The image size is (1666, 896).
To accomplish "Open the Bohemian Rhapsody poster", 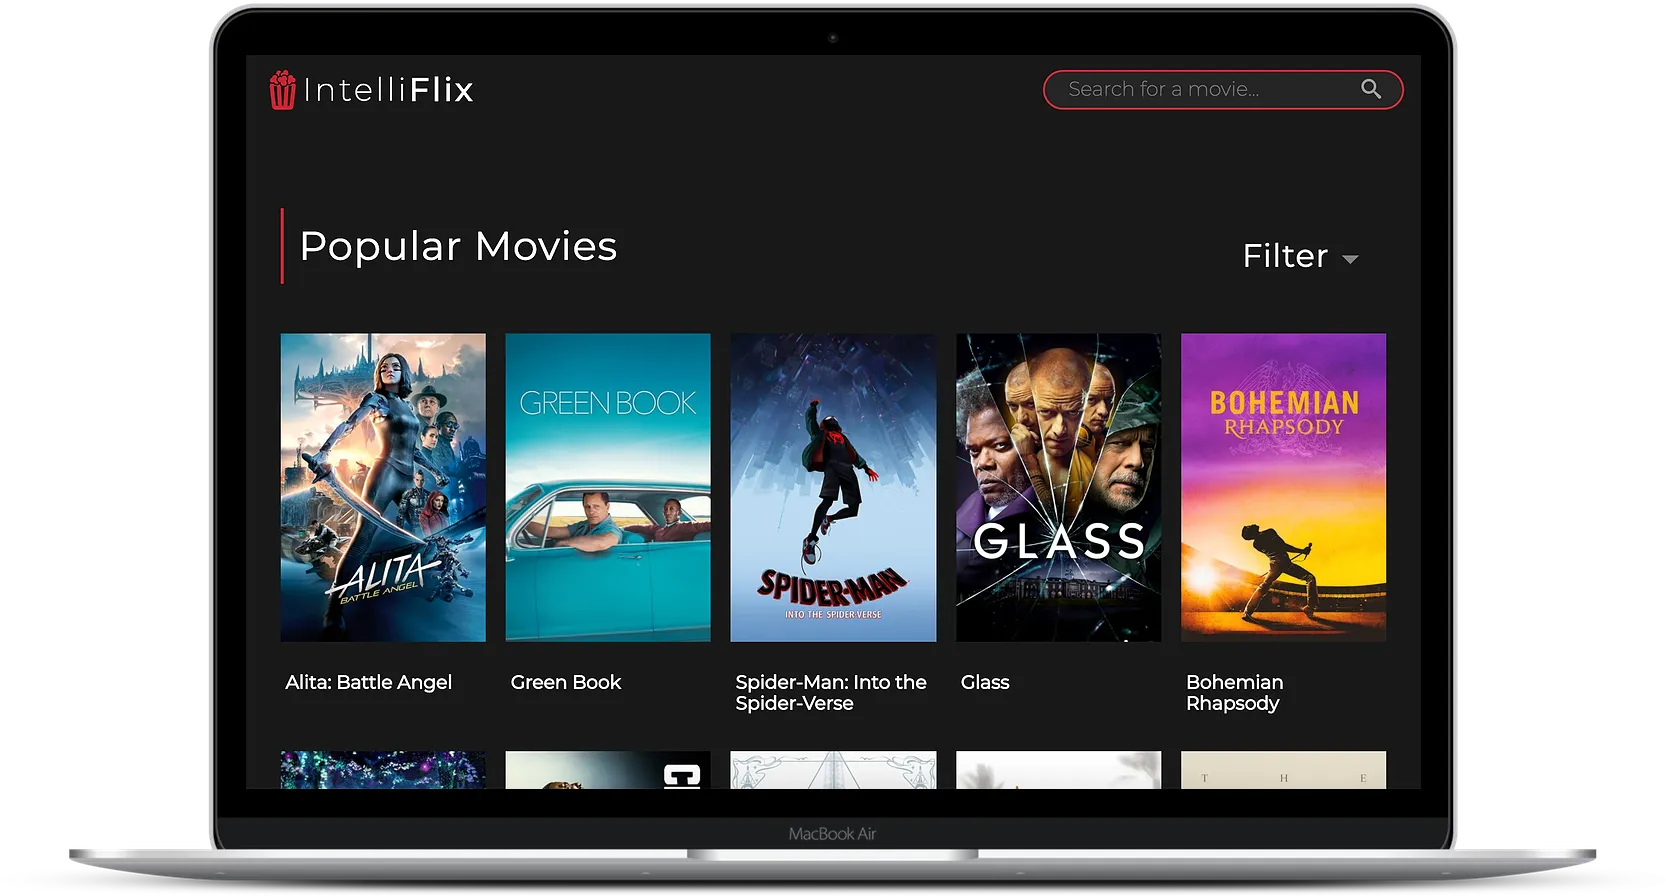I will pyautogui.click(x=1284, y=487).
